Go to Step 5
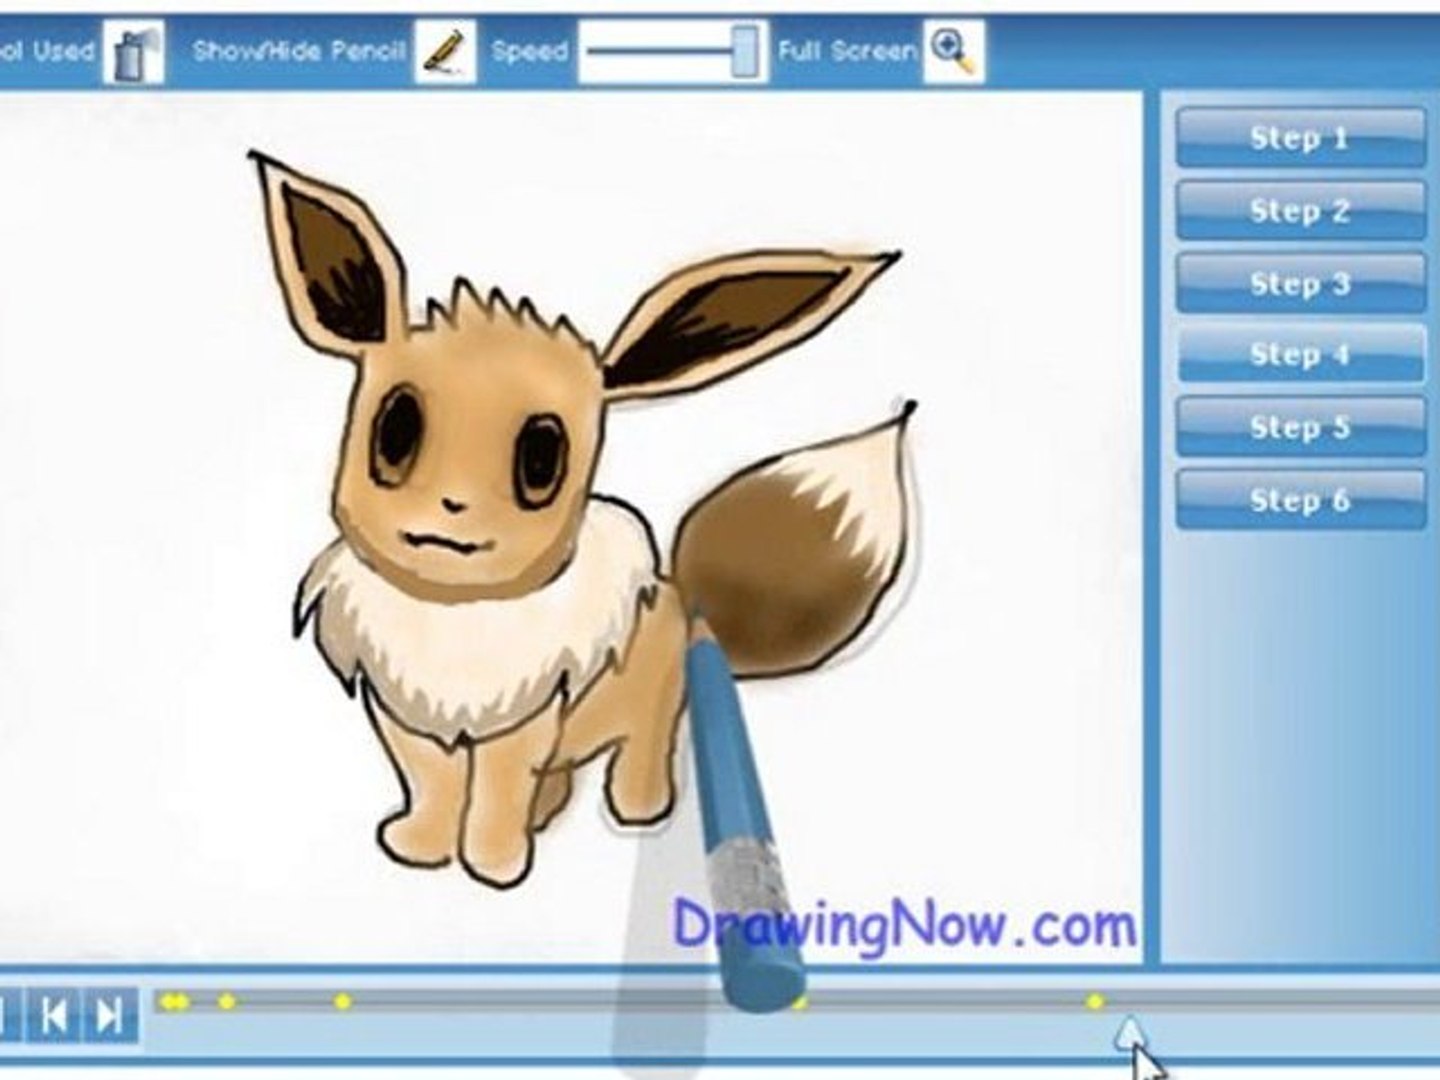1440x1080 pixels. (x=1300, y=427)
